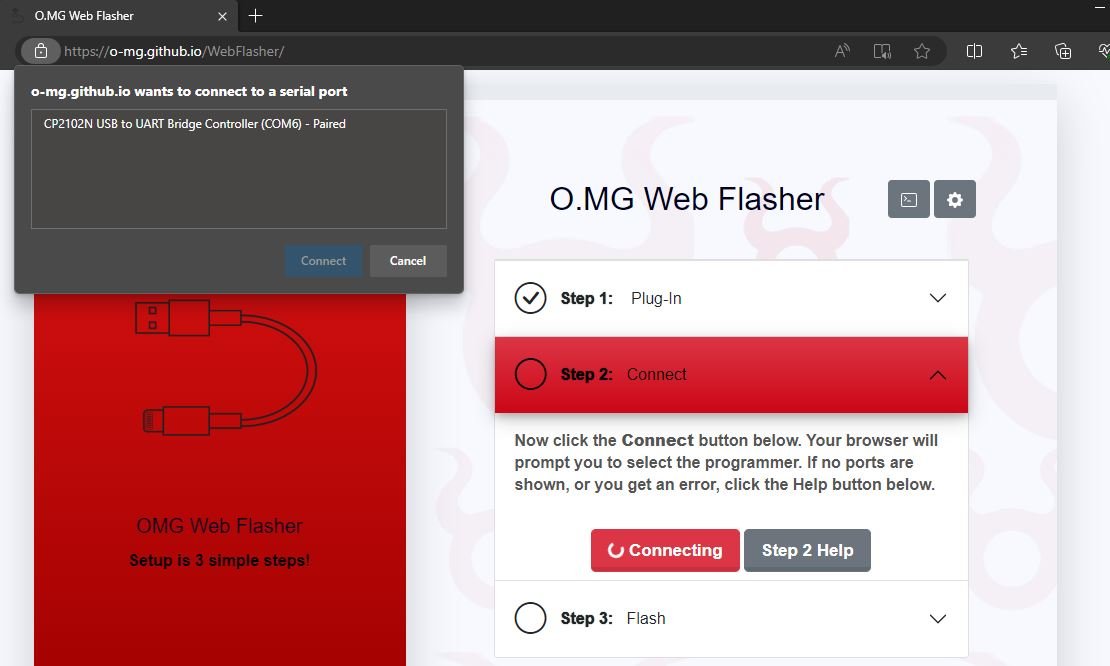Add page to favorites star icon
Viewport: 1110px width, 666px height.
(x=922, y=51)
